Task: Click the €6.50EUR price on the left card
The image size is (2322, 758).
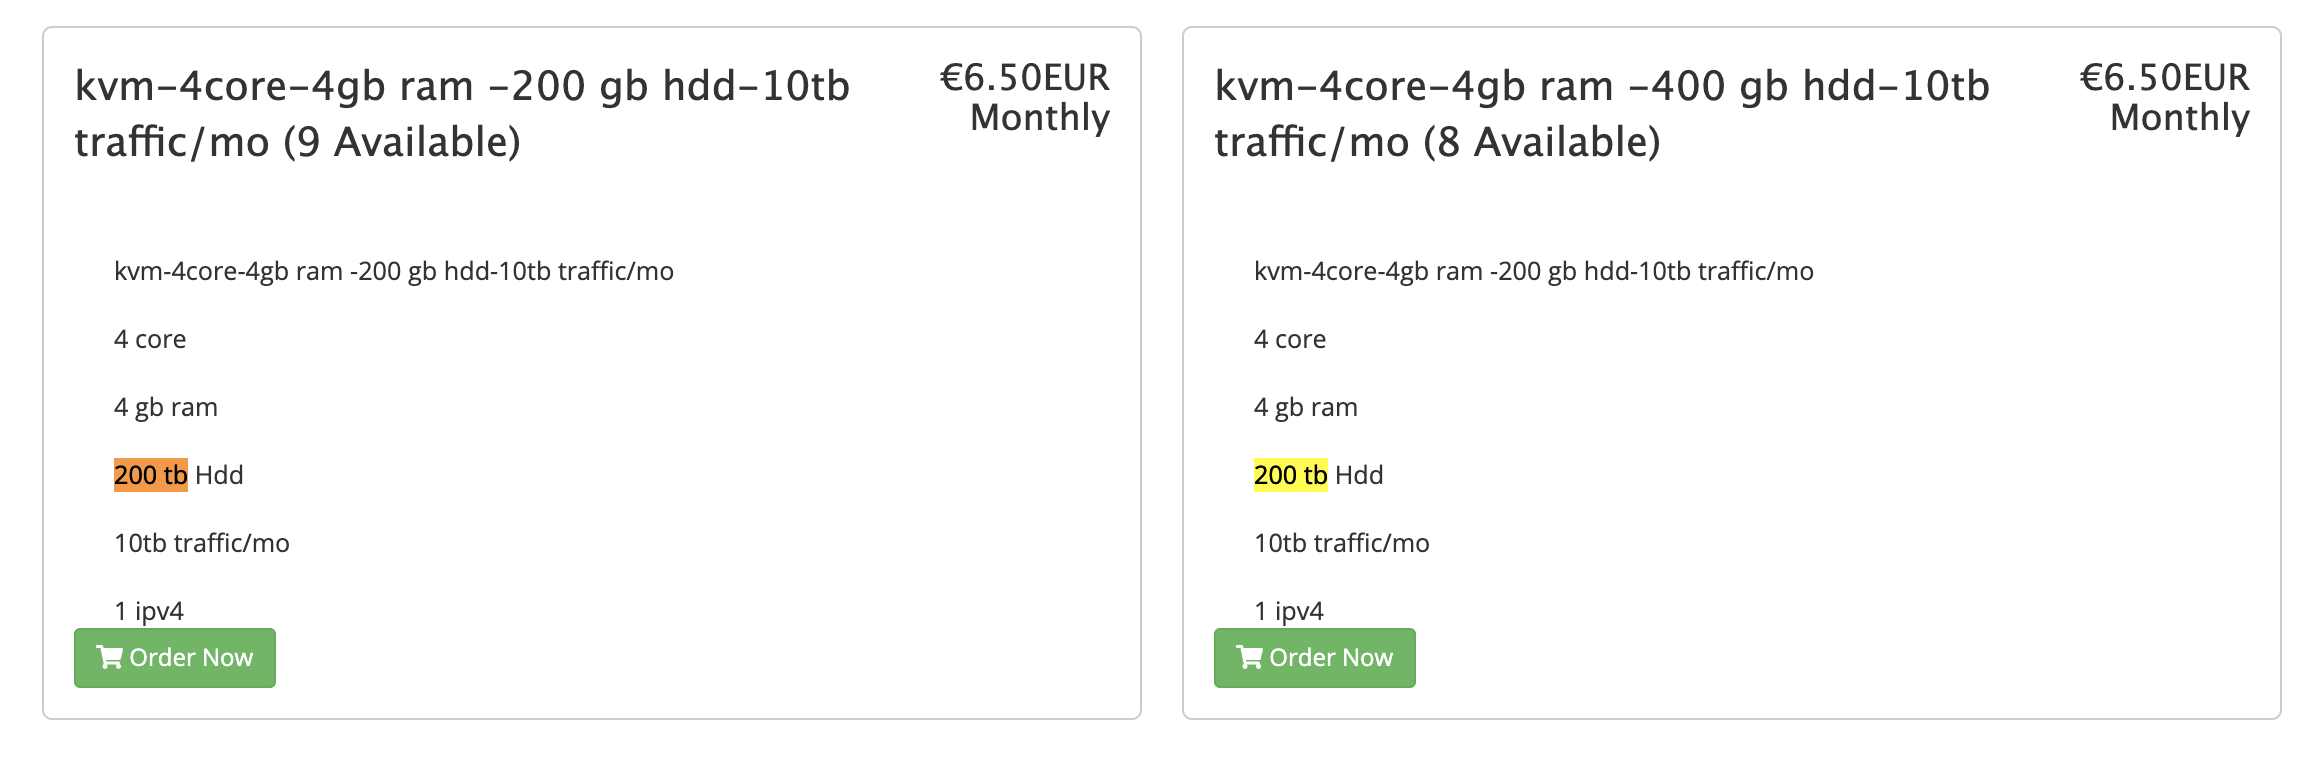Action: [x=1024, y=78]
